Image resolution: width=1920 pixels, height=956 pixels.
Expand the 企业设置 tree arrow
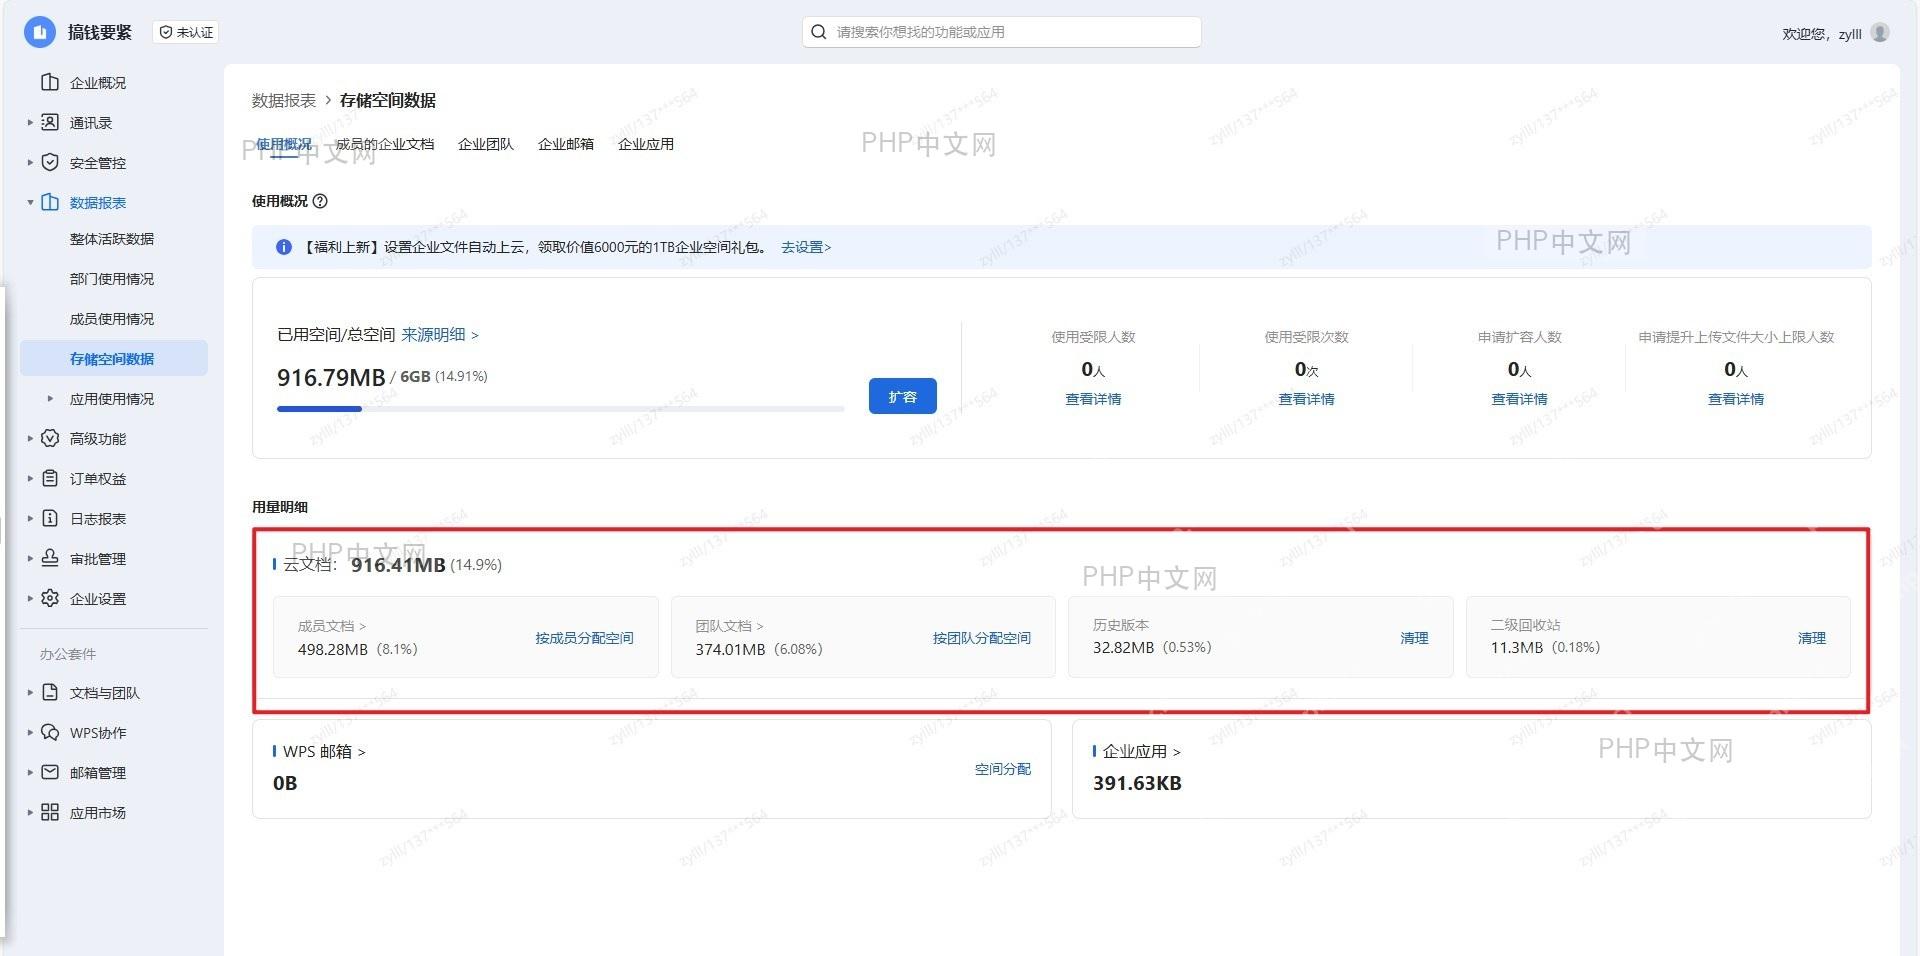click(30, 598)
